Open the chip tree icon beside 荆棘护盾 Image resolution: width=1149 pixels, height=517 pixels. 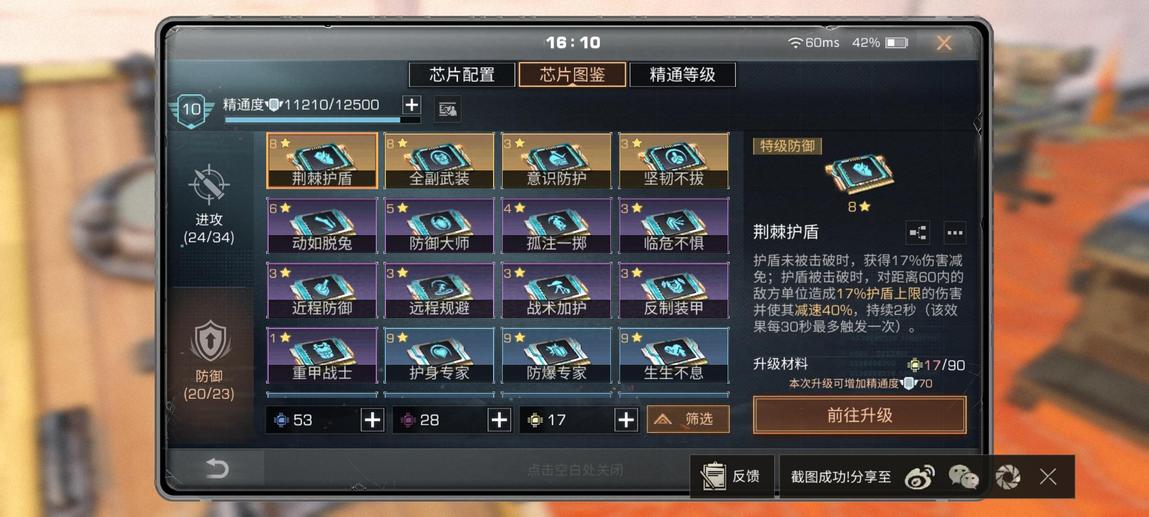pyautogui.click(x=917, y=232)
